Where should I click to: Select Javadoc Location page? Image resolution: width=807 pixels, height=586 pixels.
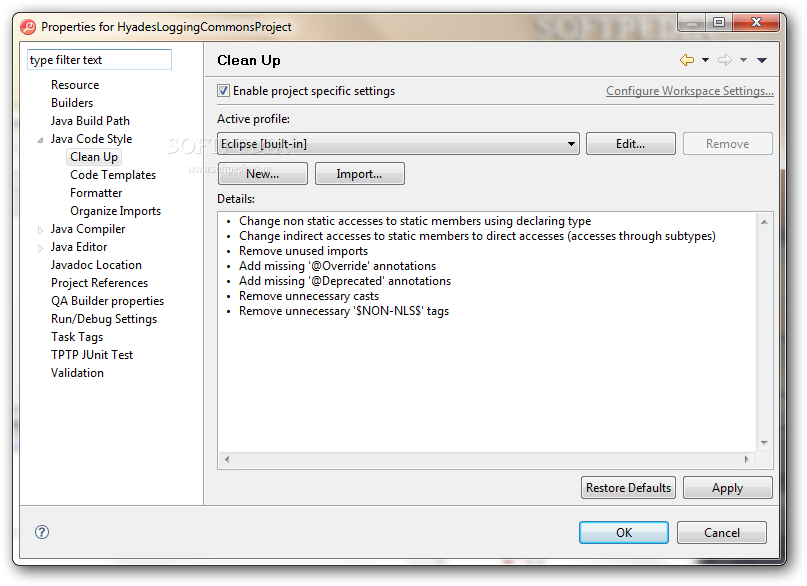[96, 265]
